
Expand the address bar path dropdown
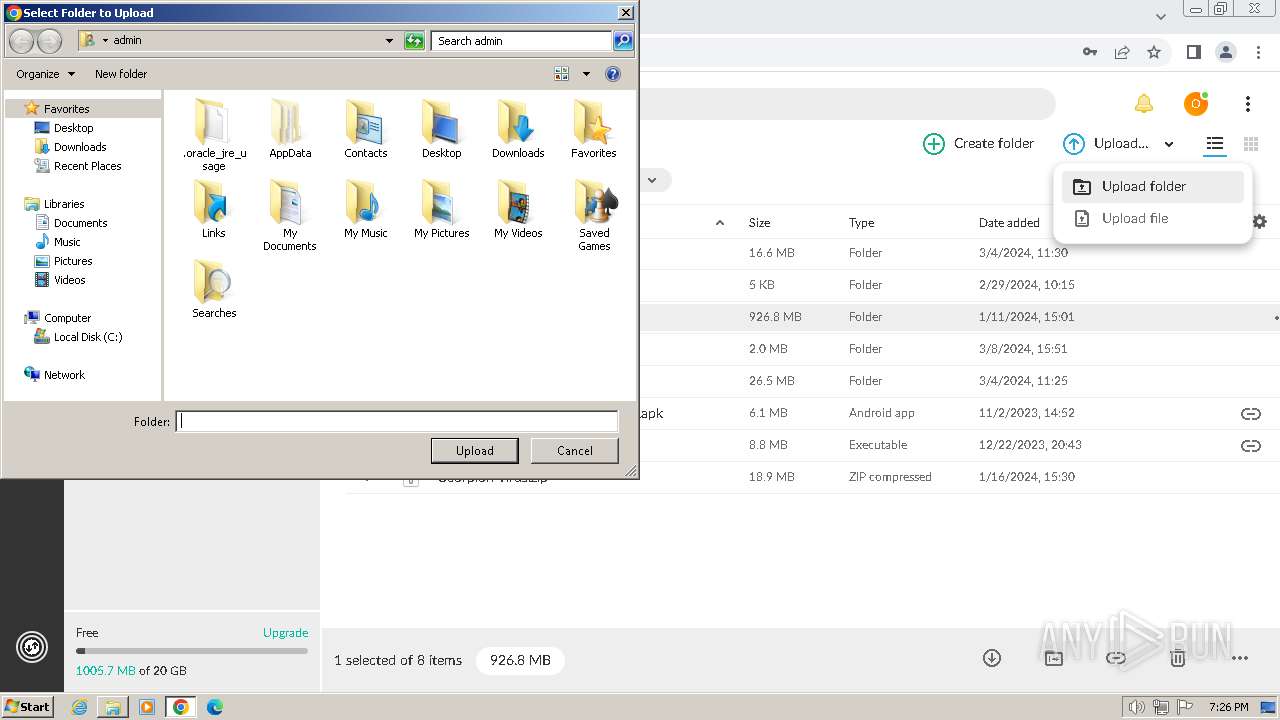click(x=389, y=41)
